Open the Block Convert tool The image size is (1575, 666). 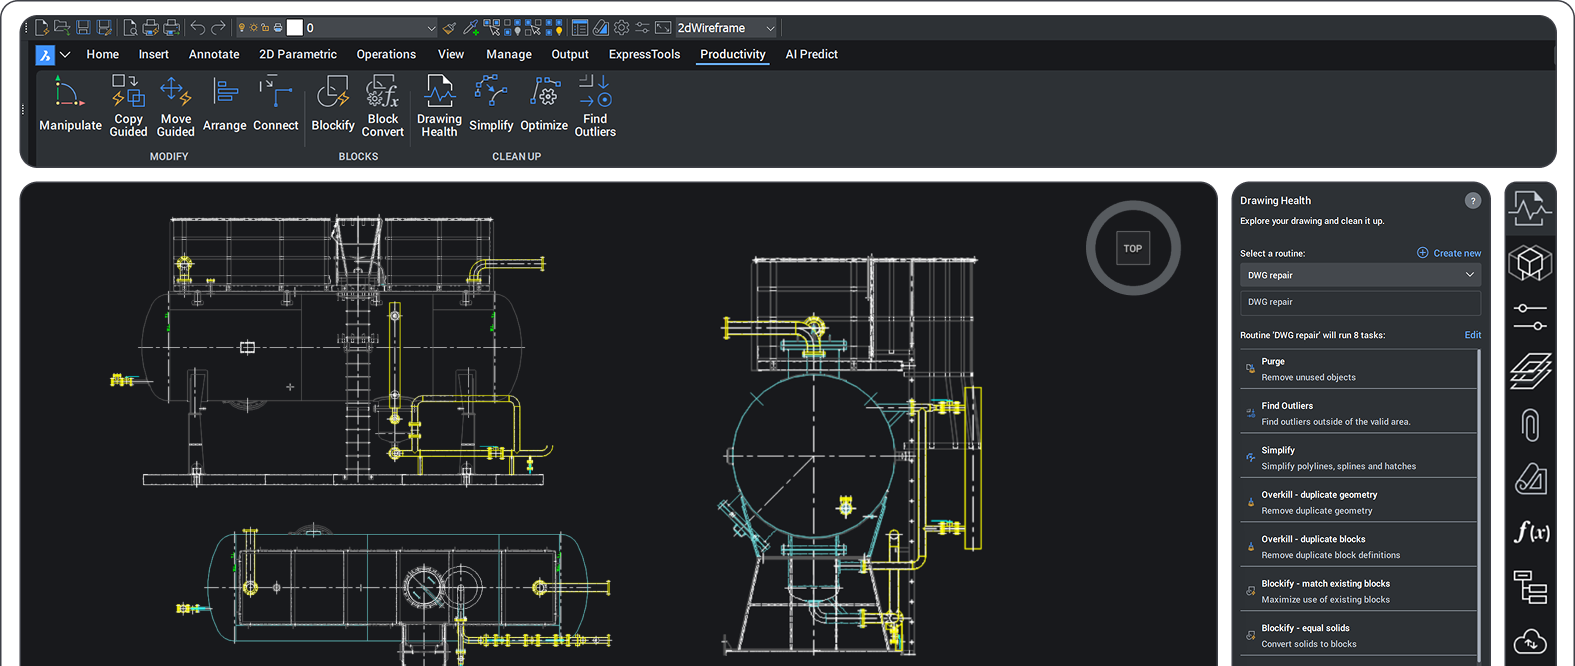pos(383,106)
